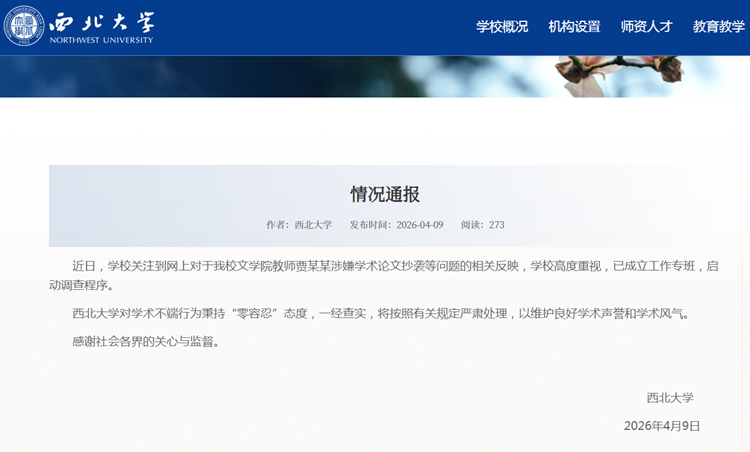Screen dimensions: 750x452
Task: Click the paragraph starting with 近日，学校关注到
Action: click(384, 276)
